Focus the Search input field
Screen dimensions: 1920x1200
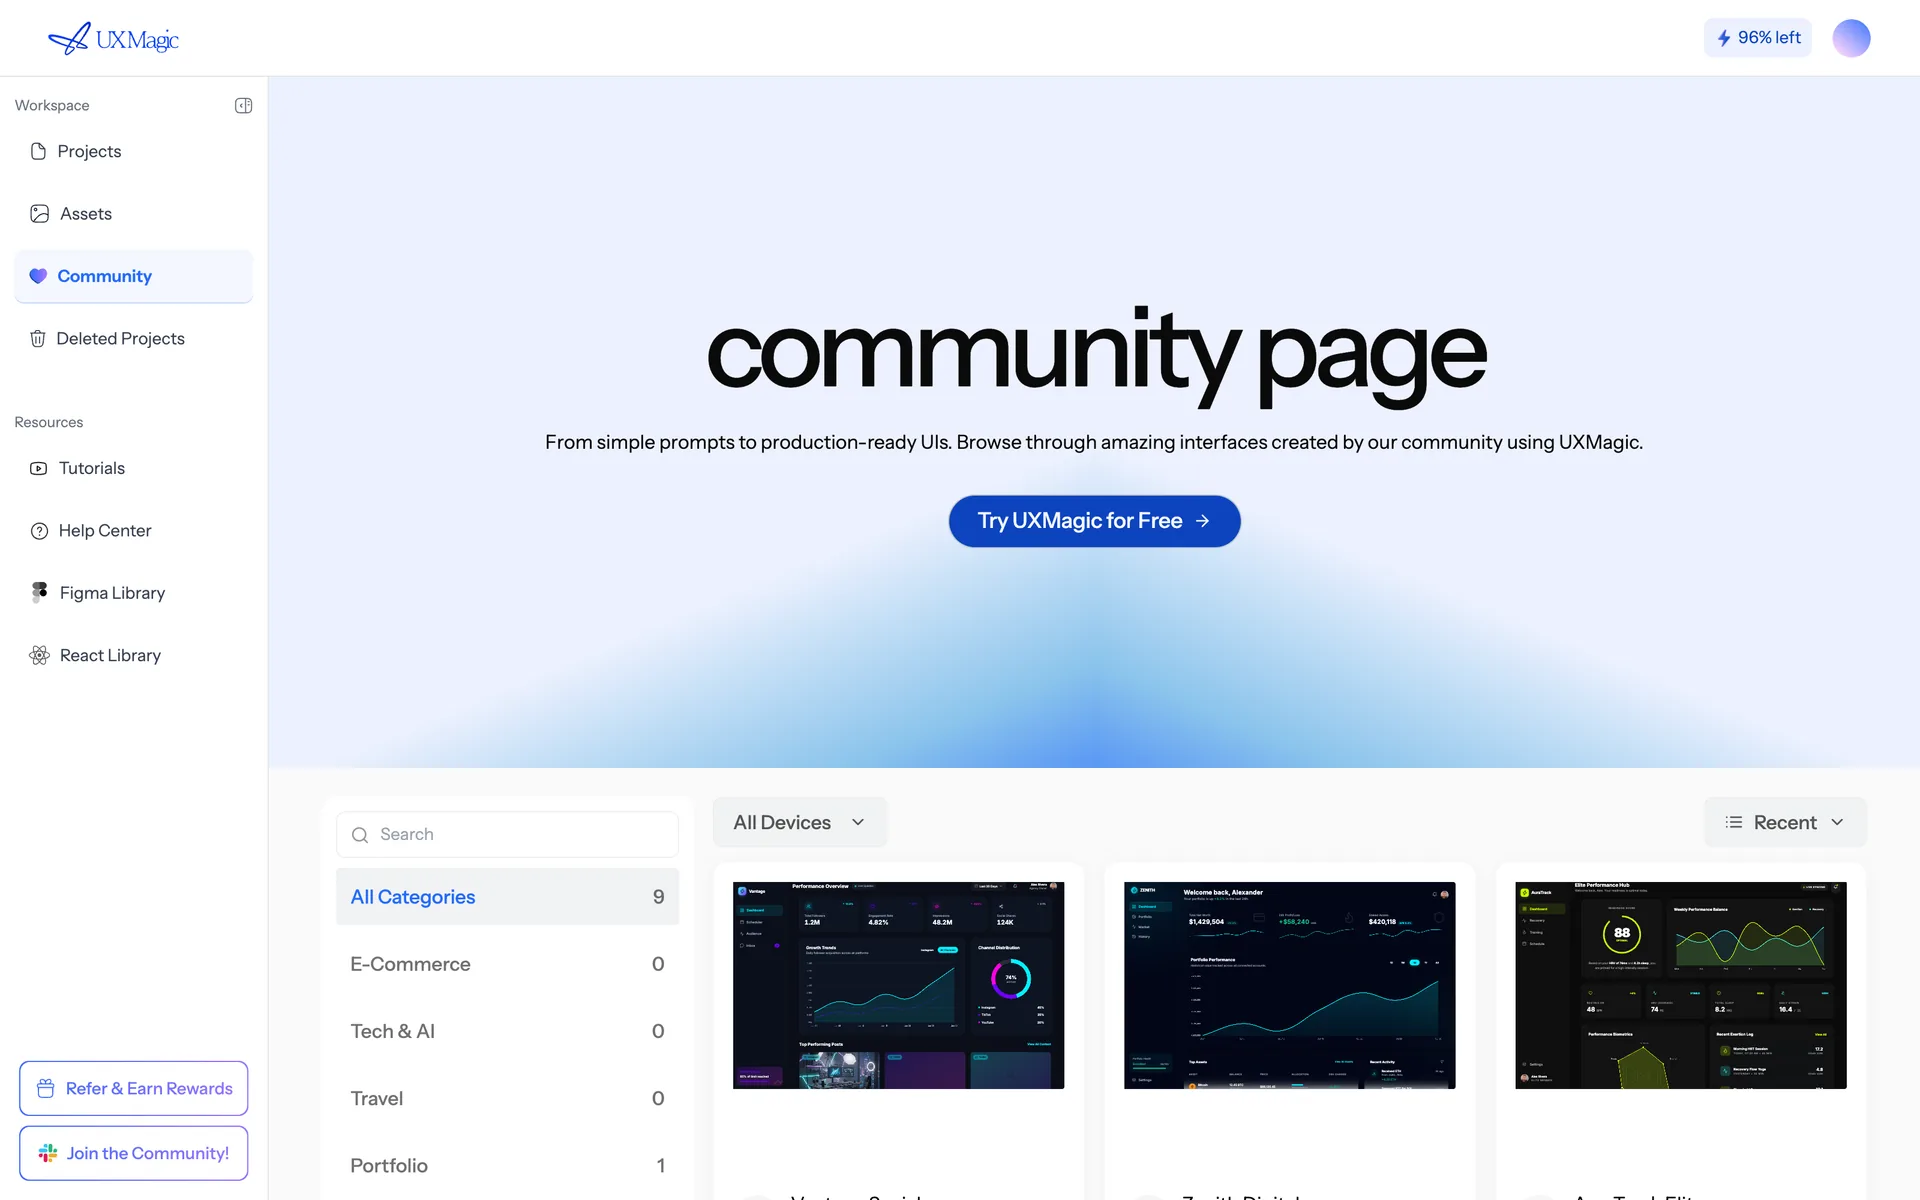[507, 835]
